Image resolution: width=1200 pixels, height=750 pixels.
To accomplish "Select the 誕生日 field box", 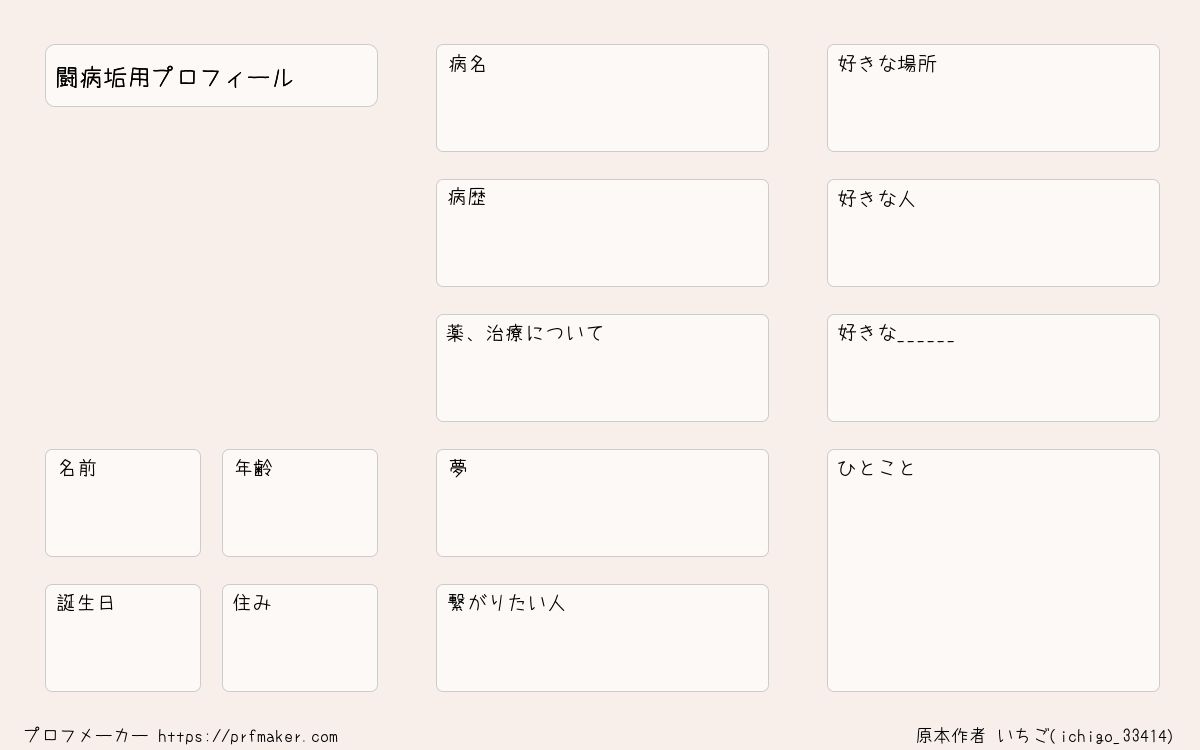I will pyautogui.click(x=123, y=638).
